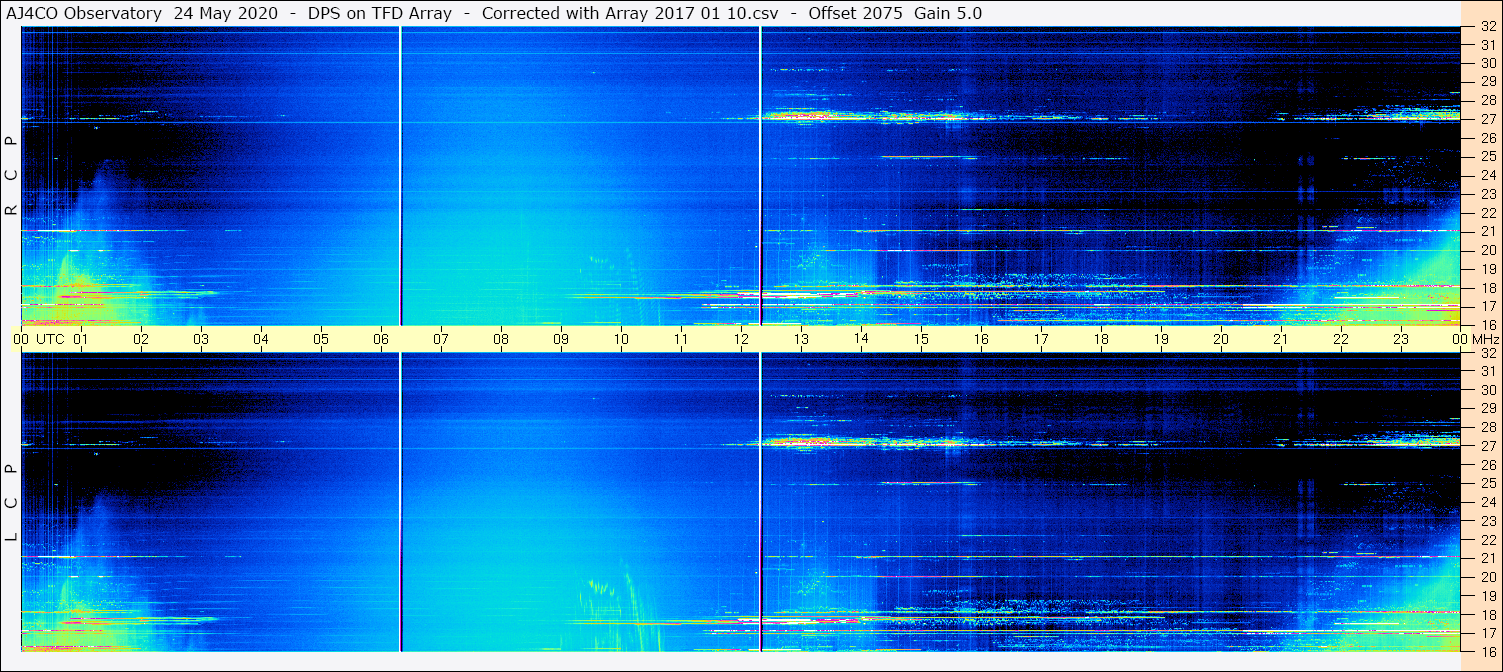Click the 'UTC' label on time axis

coord(50,339)
